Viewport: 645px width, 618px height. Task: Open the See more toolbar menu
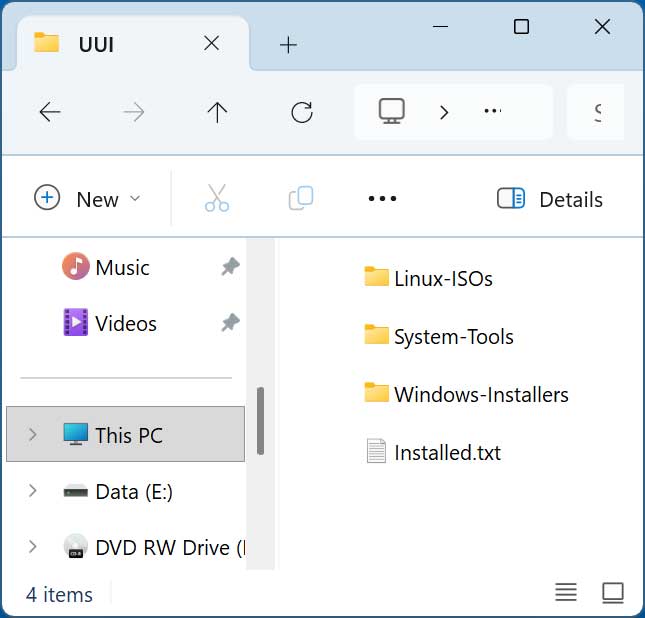[382, 198]
